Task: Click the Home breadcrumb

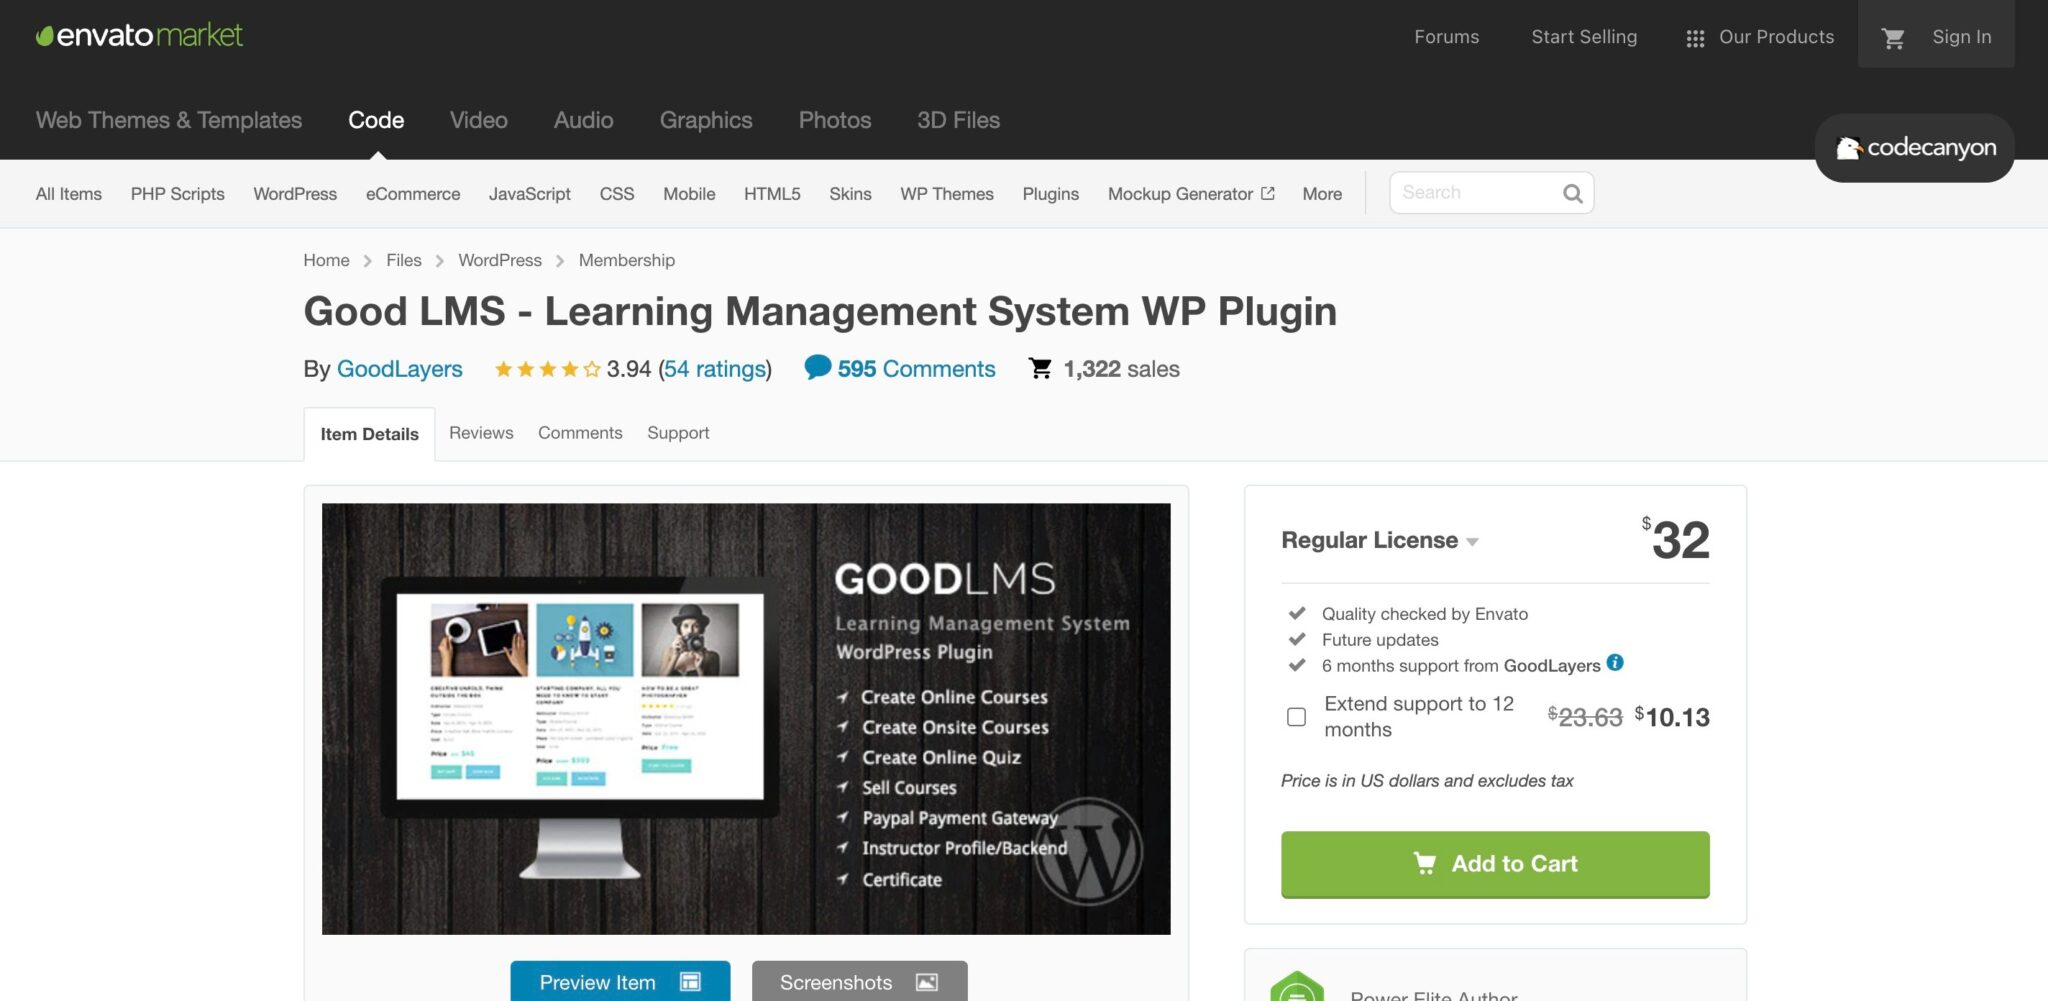Action: [326, 260]
